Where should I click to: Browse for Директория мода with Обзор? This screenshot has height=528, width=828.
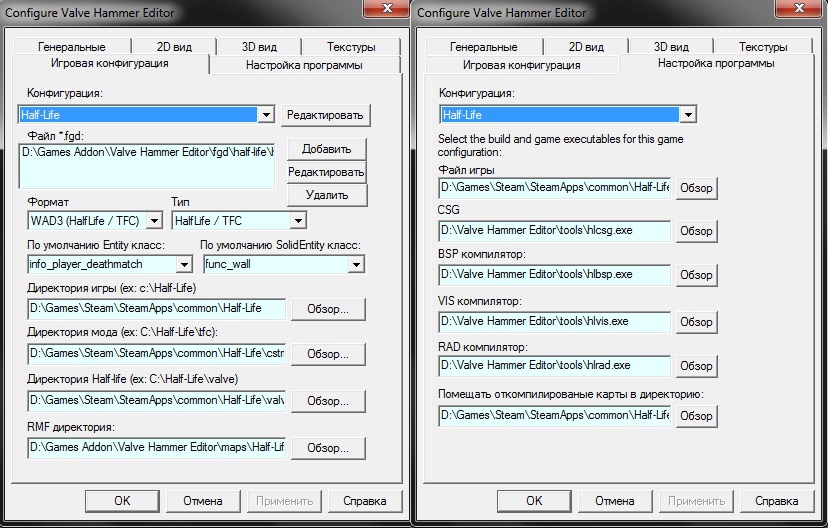point(328,354)
